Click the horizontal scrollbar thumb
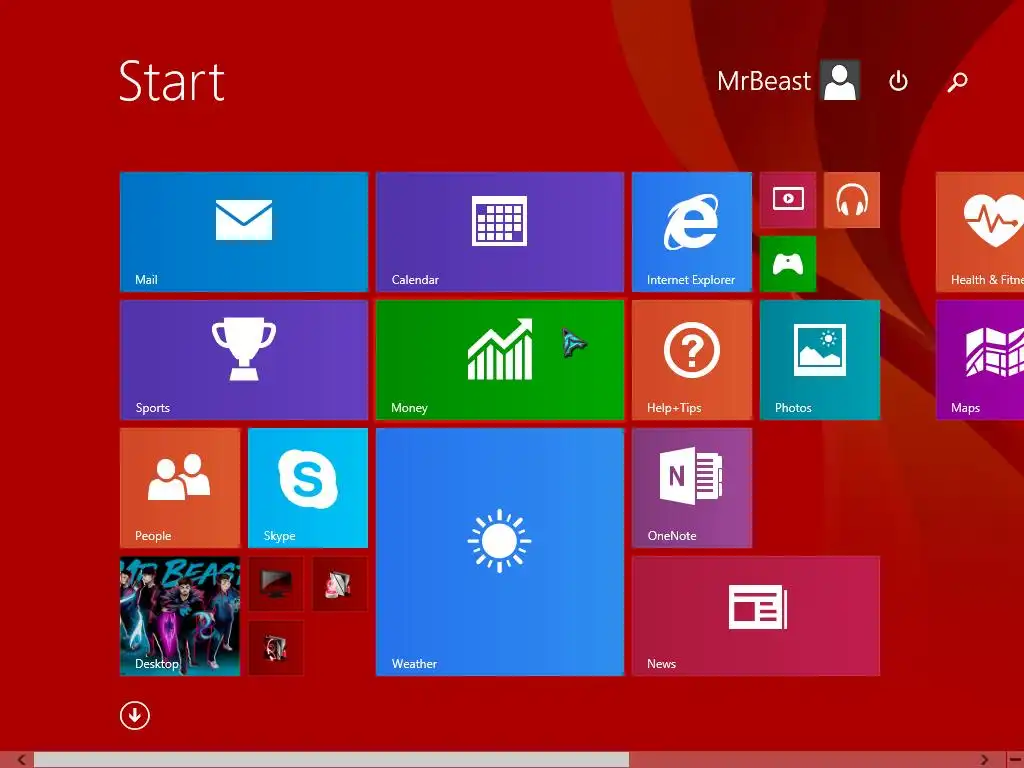 331,760
